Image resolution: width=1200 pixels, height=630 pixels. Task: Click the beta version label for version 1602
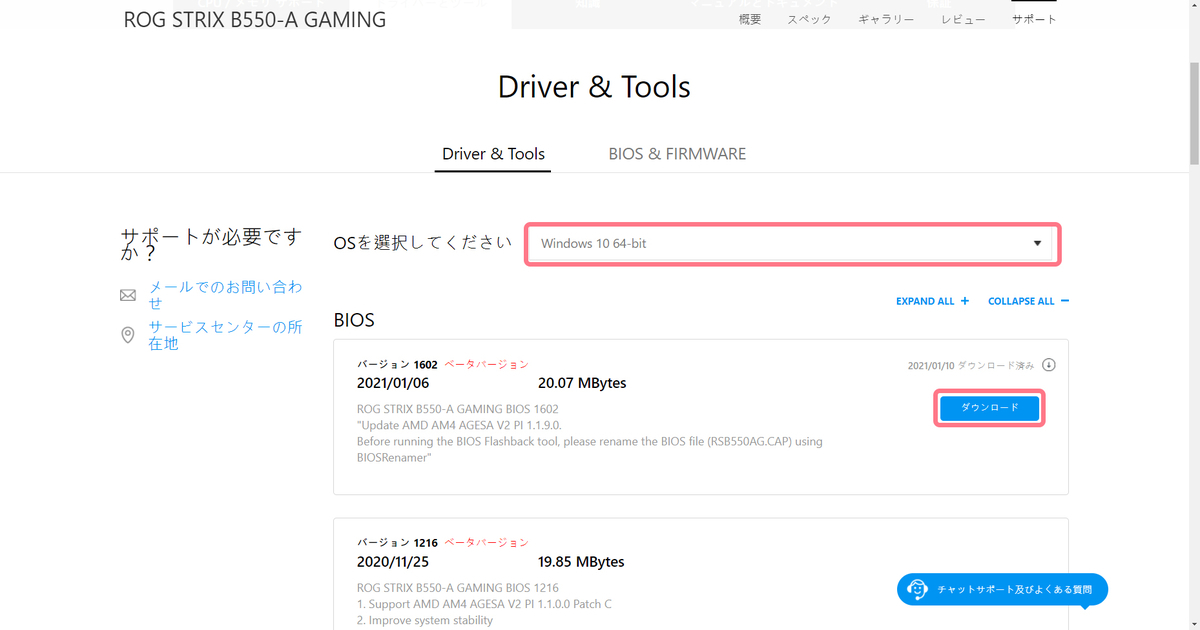point(486,365)
